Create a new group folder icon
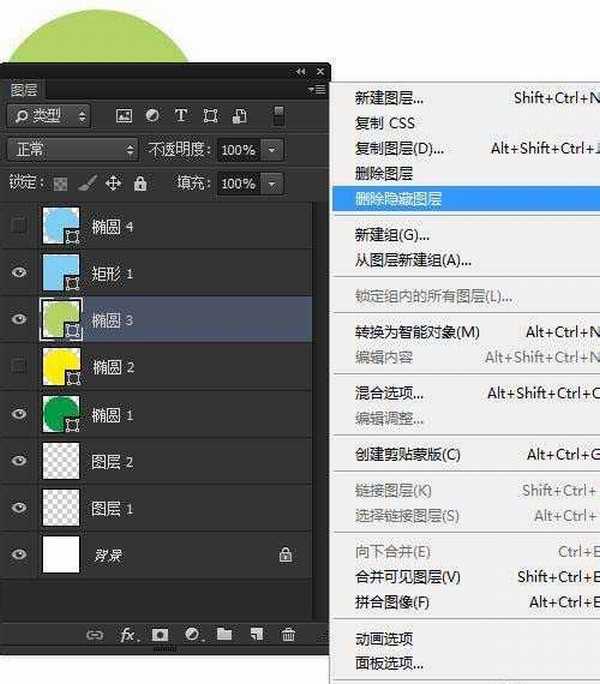600x684 pixels. pos(224,634)
